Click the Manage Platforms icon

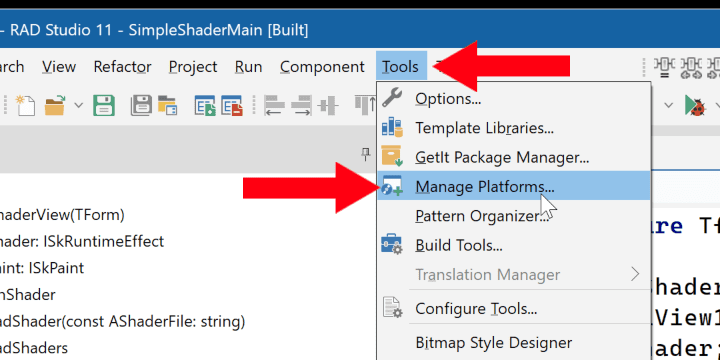tap(392, 186)
